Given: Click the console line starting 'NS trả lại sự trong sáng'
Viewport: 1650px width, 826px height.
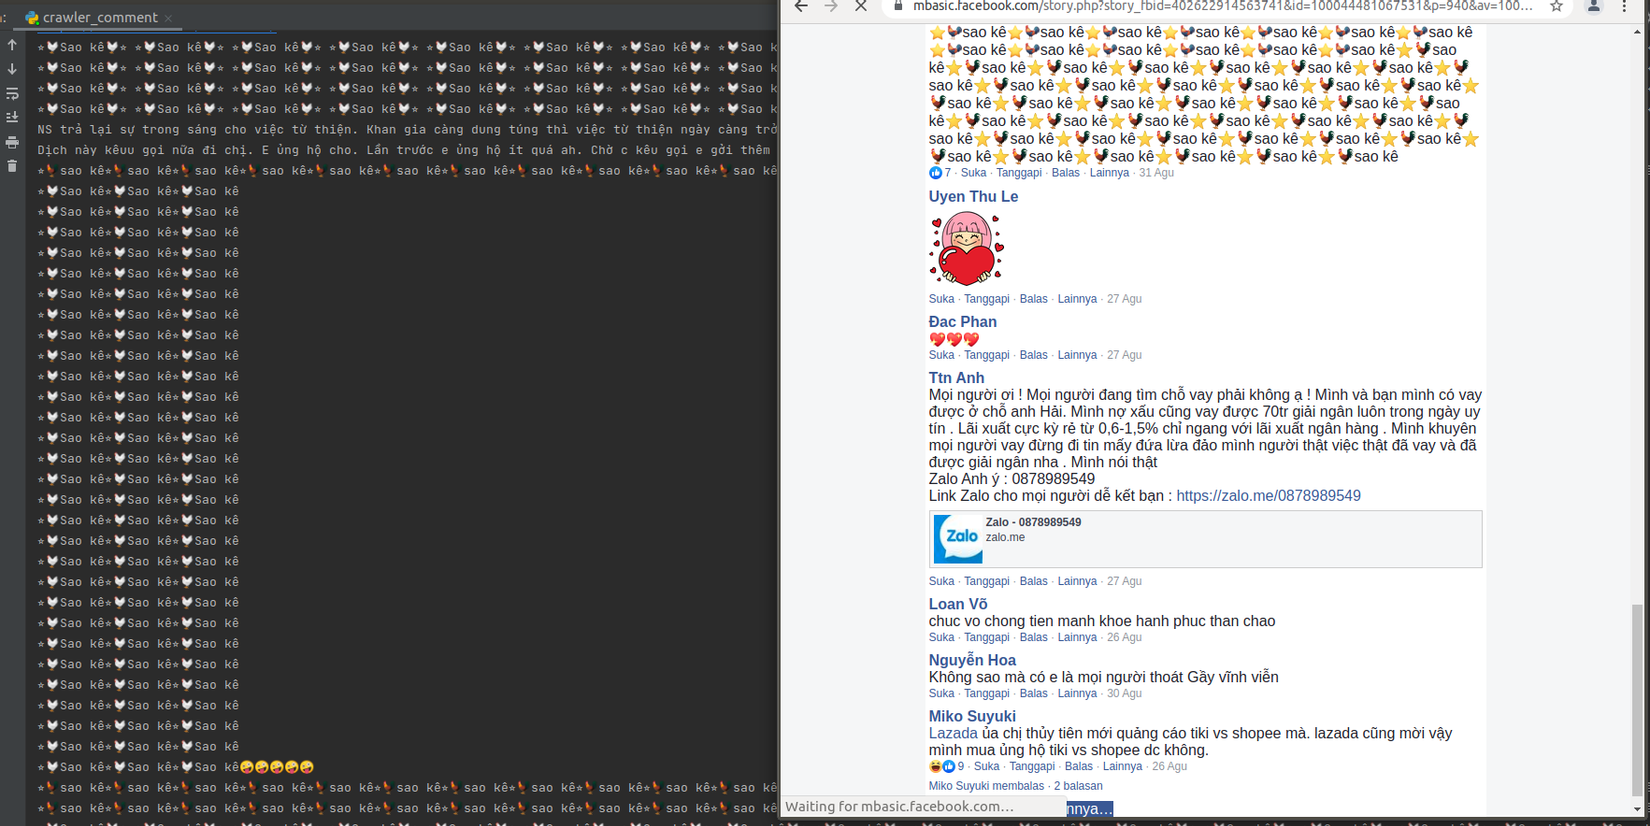Looking at the screenshot, I should (x=407, y=129).
